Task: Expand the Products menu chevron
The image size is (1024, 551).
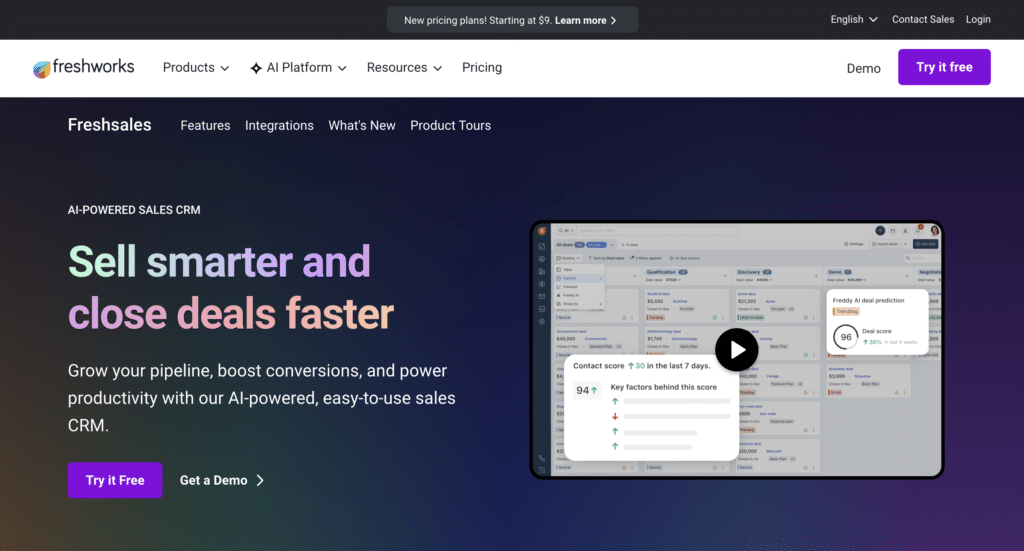Action: [225, 68]
